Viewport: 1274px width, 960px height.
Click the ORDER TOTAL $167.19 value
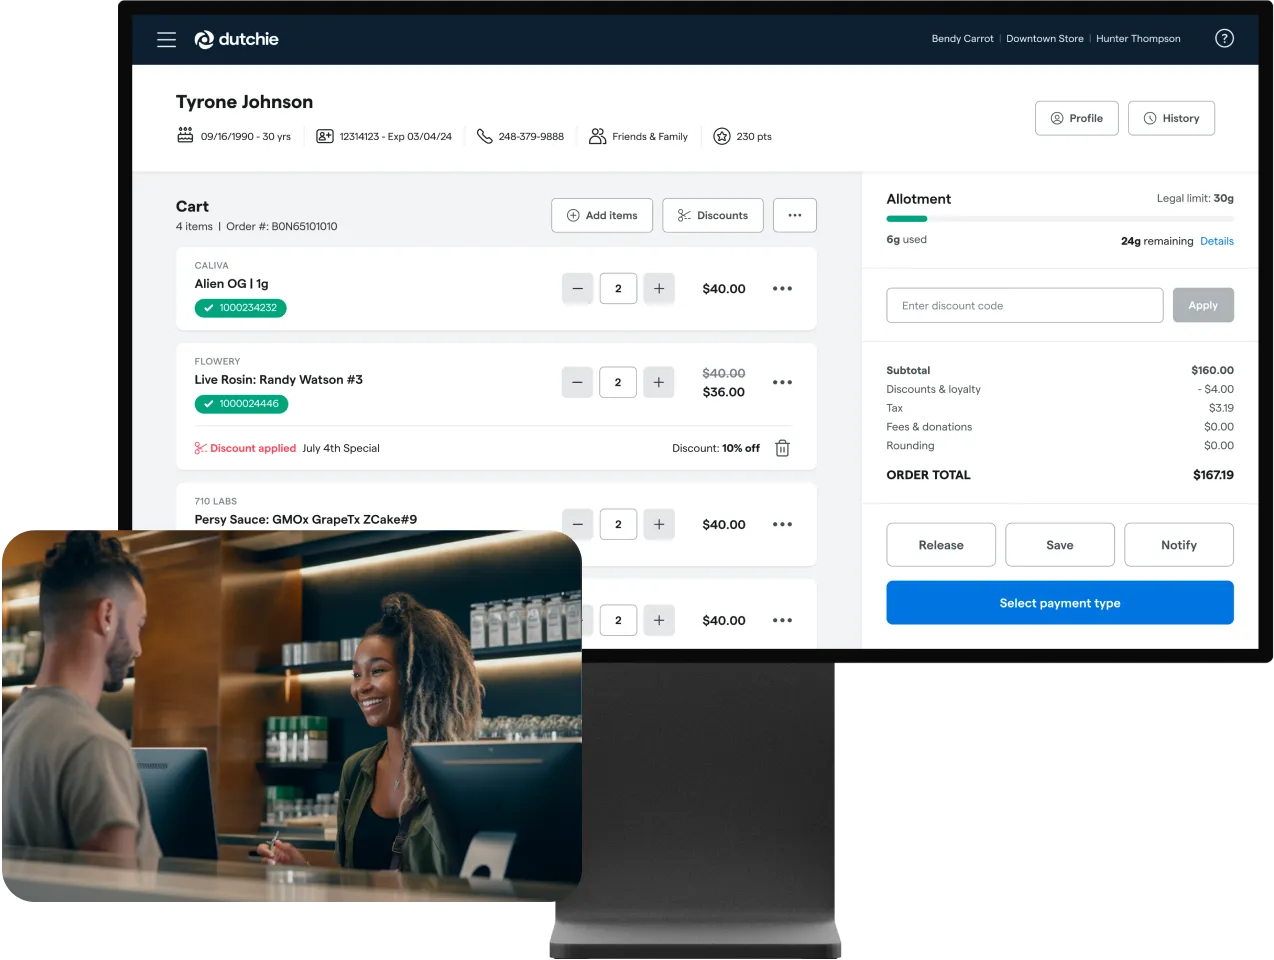tap(1213, 475)
